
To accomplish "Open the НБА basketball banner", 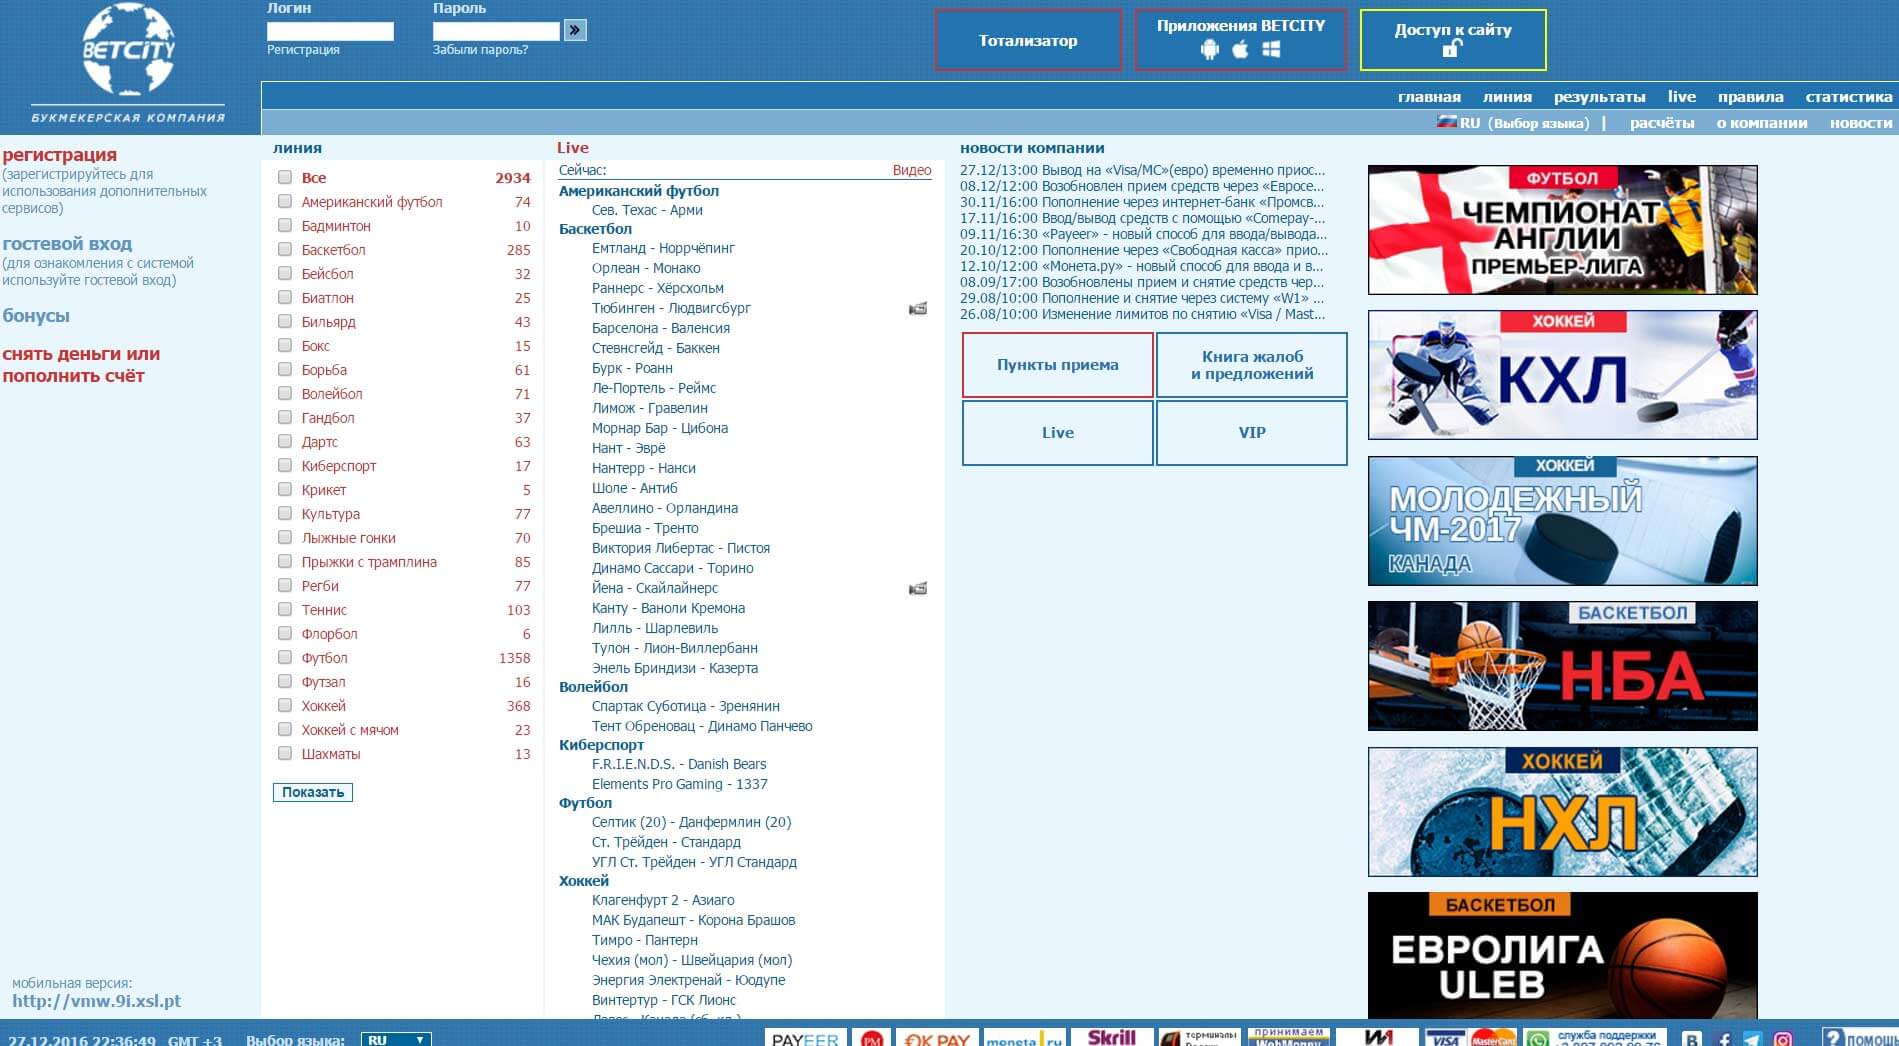I will click(x=1562, y=666).
